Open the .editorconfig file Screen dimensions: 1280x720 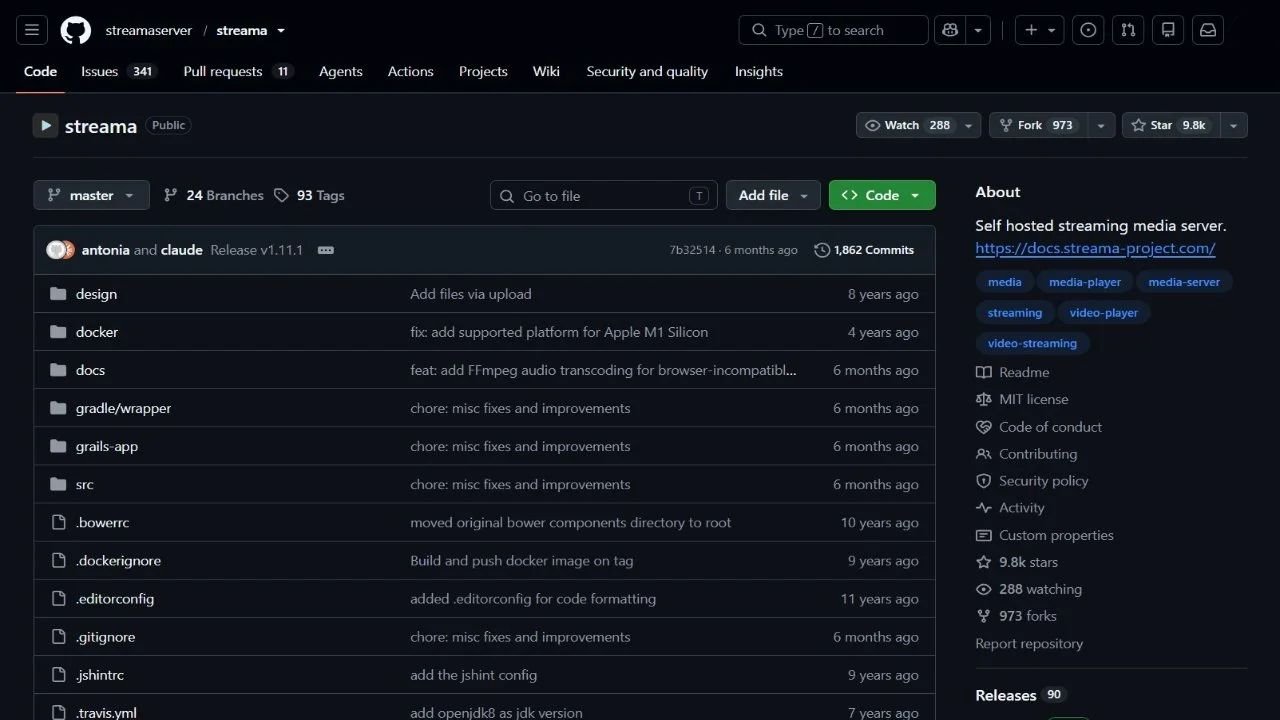(x=115, y=599)
